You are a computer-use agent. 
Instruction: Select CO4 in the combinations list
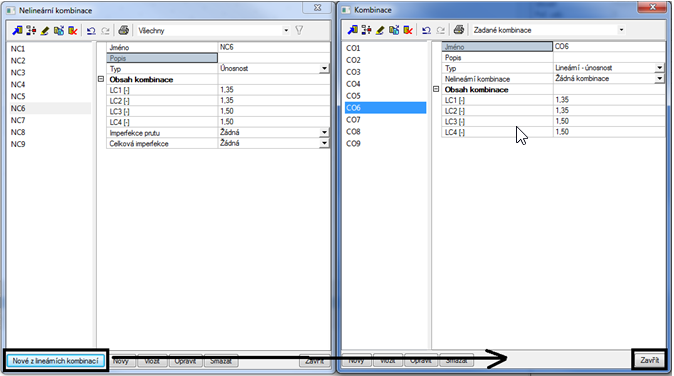(x=353, y=84)
